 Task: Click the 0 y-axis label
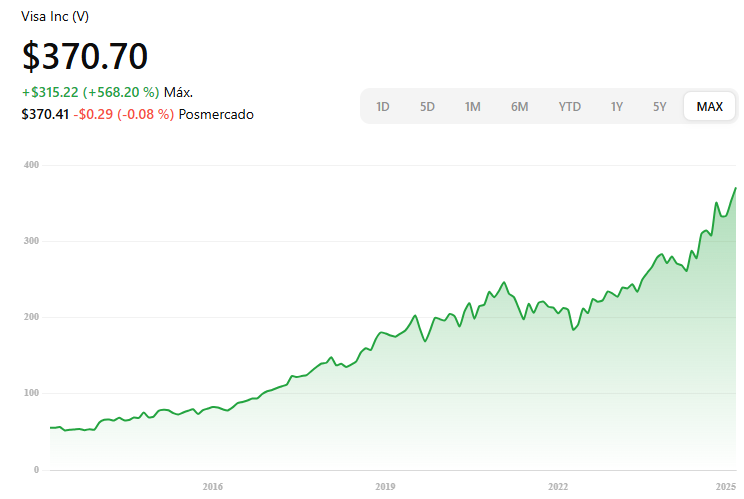point(37,470)
